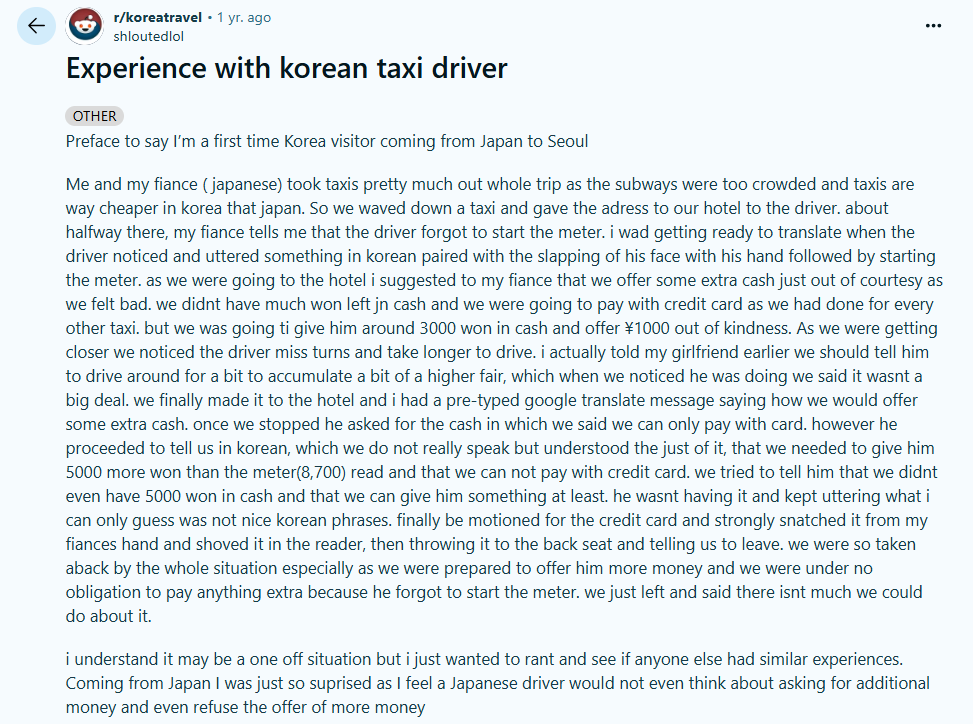This screenshot has height=724, width=973.
Task: Click the words 'do about it.' ending the paragraph
Action: point(109,616)
